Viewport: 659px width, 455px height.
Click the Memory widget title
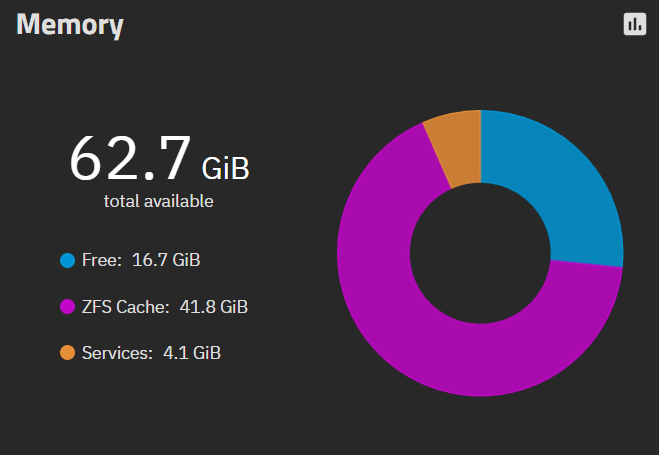click(x=70, y=25)
